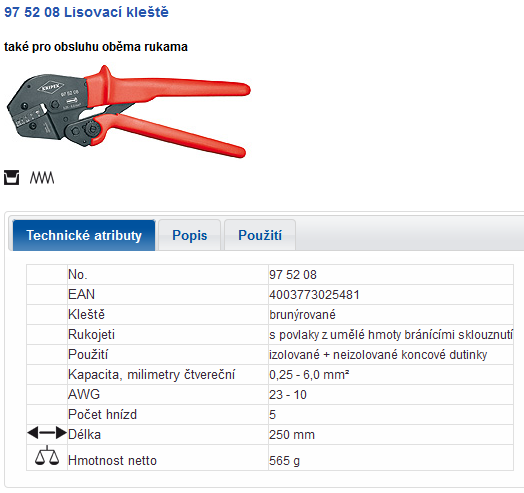This screenshot has height=493, width=524.
Task: Select the EAN value 4003773025481
Action: [314, 295]
